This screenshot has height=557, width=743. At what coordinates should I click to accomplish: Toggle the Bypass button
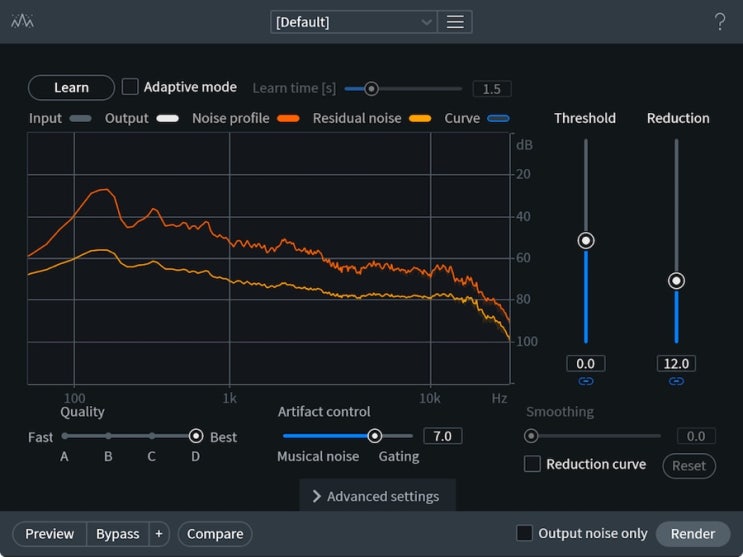coord(118,534)
